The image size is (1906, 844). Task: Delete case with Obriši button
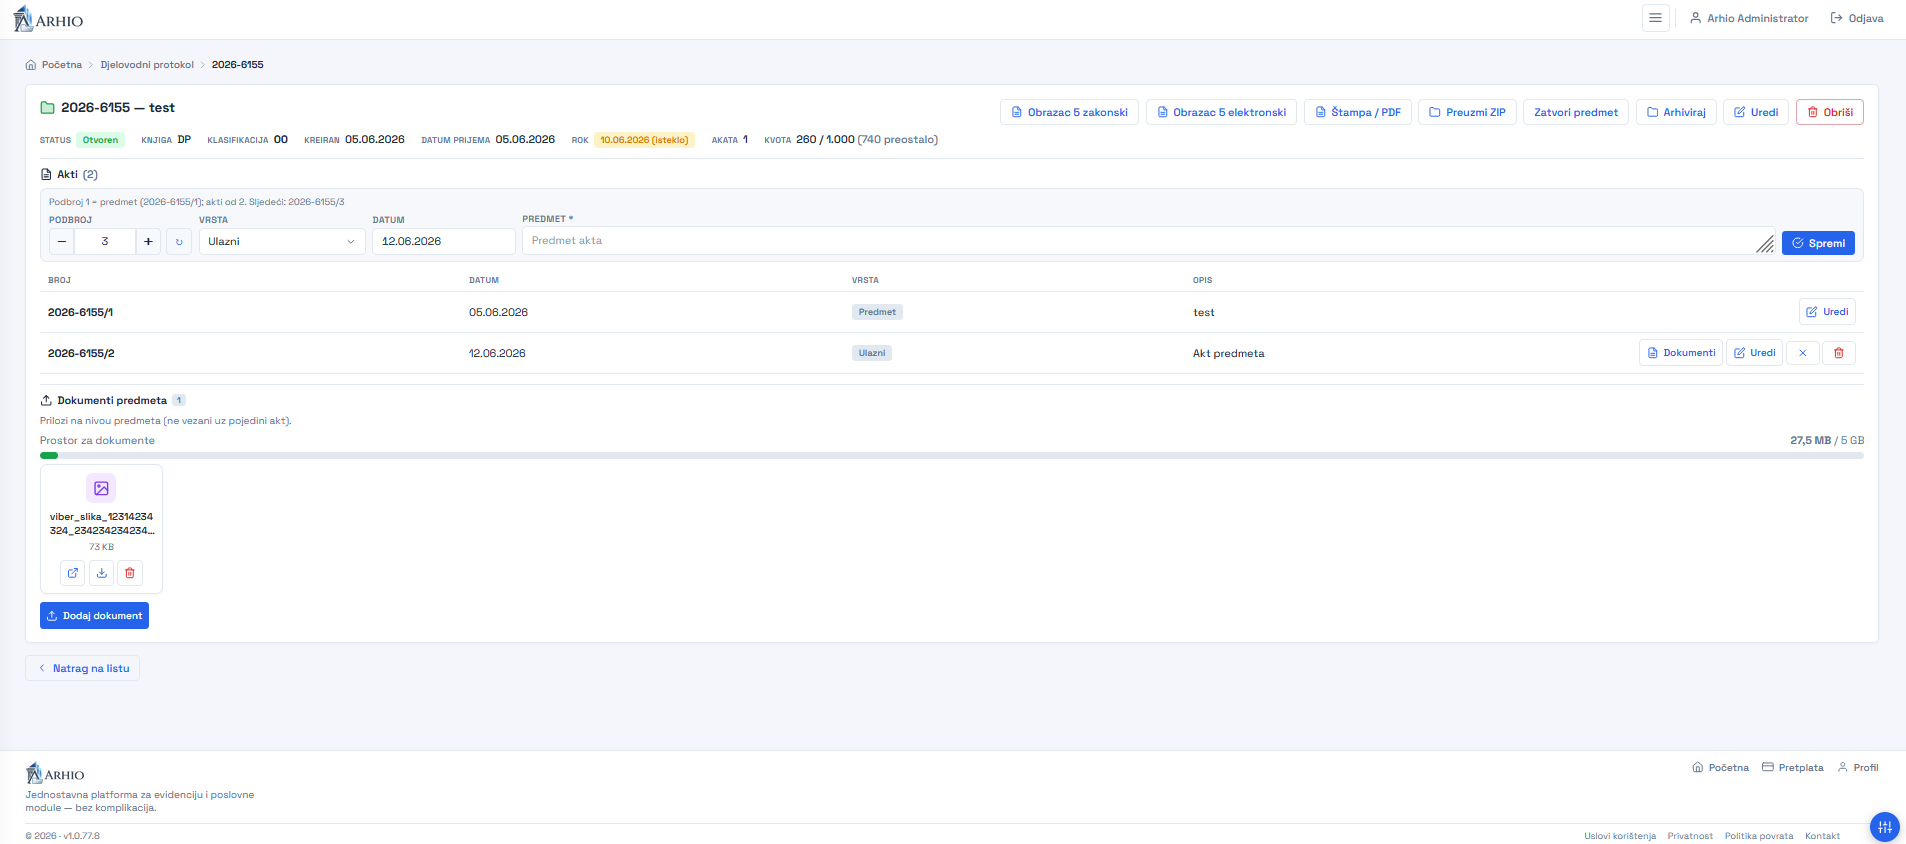tap(1829, 112)
